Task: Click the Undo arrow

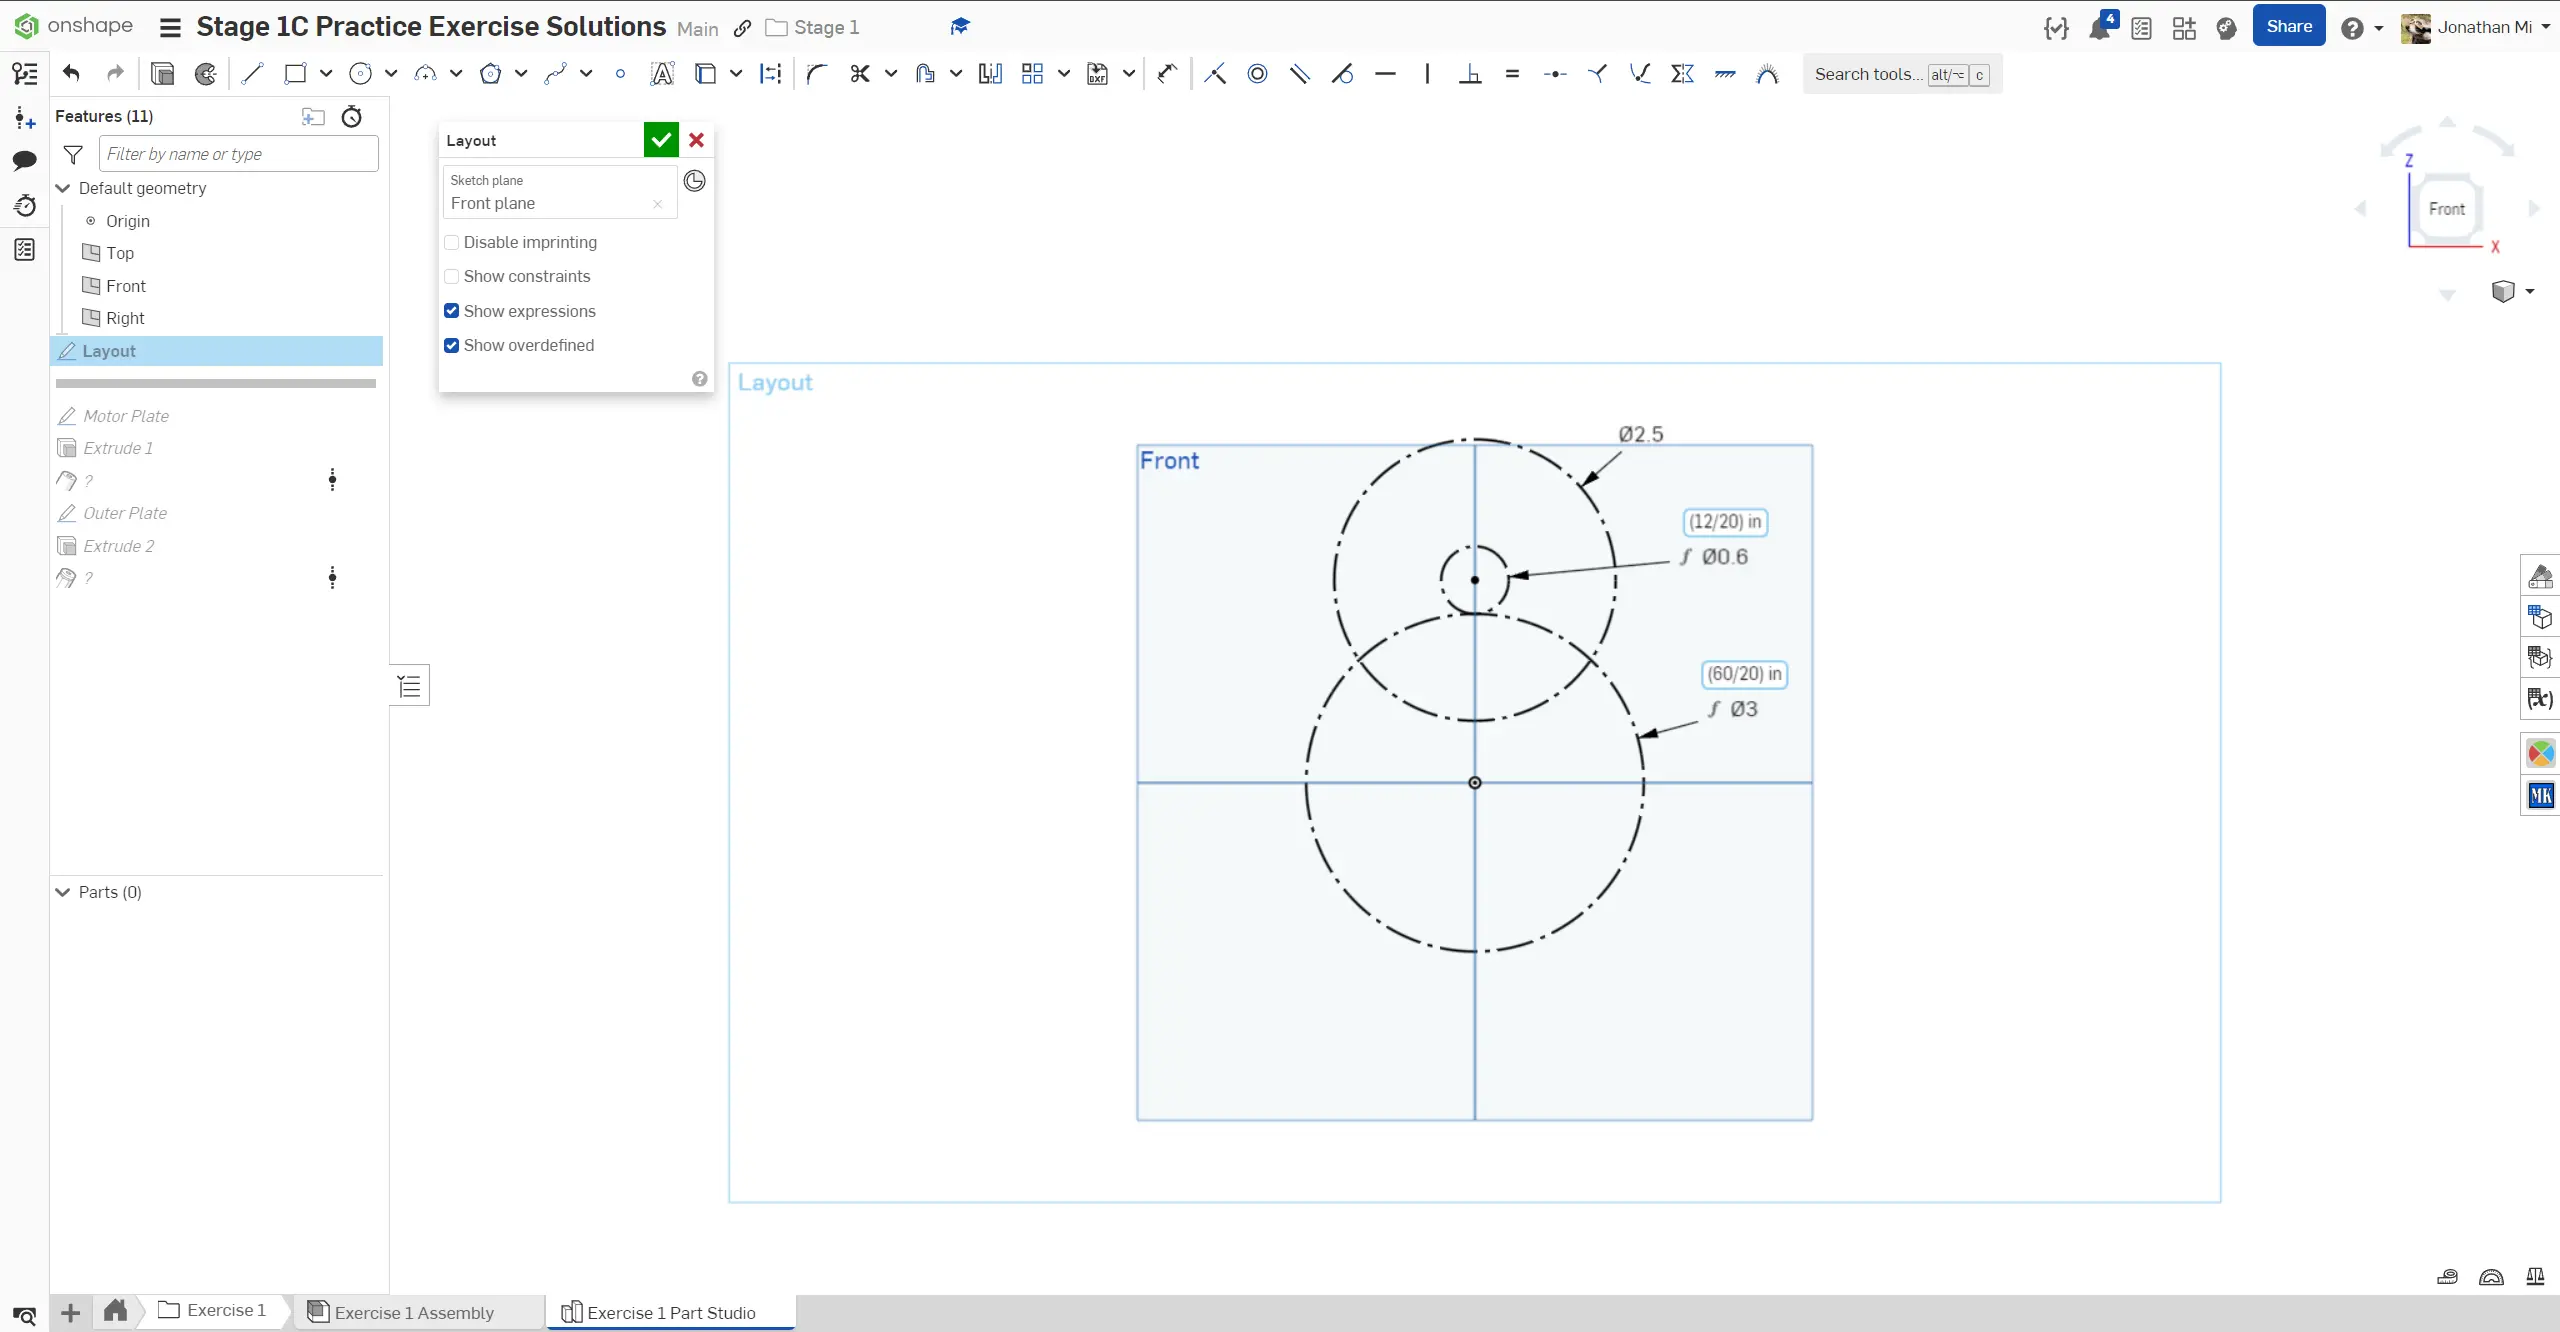Action: pyautogui.click(x=71, y=73)
